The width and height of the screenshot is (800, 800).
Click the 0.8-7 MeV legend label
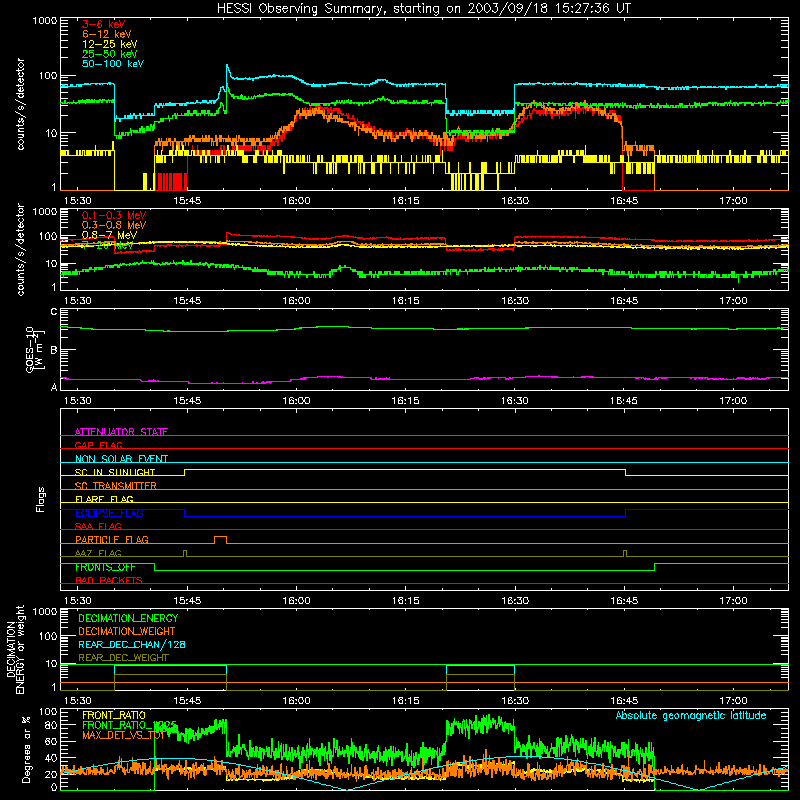tap(109, 235)
